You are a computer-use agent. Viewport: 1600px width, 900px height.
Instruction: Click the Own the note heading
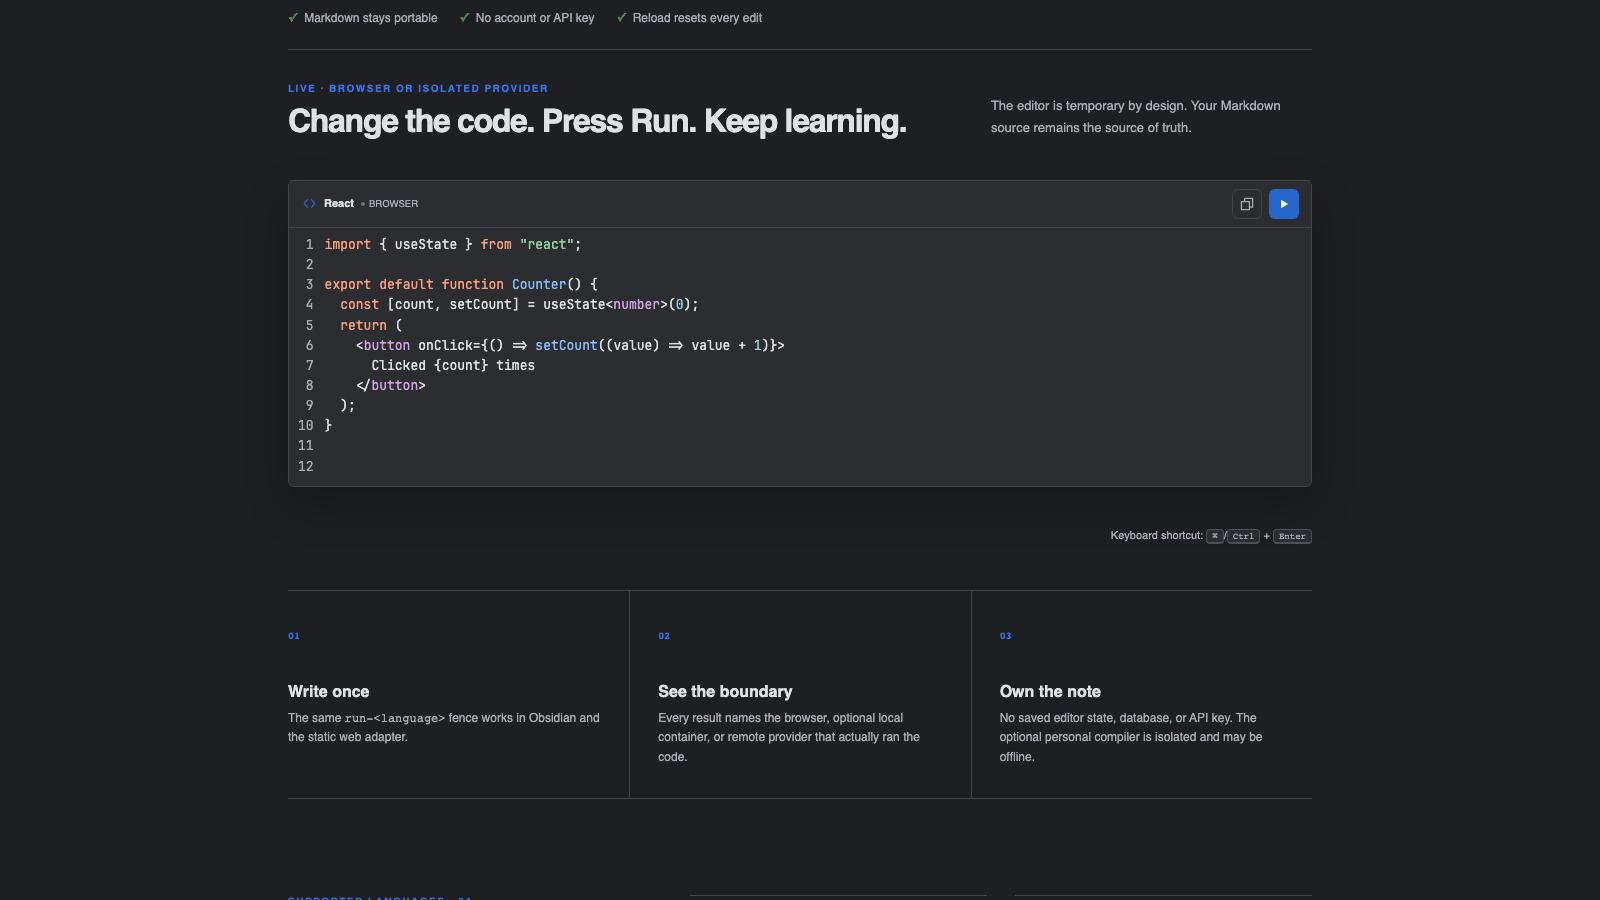pyautogui.click(x=1050, y=691)
